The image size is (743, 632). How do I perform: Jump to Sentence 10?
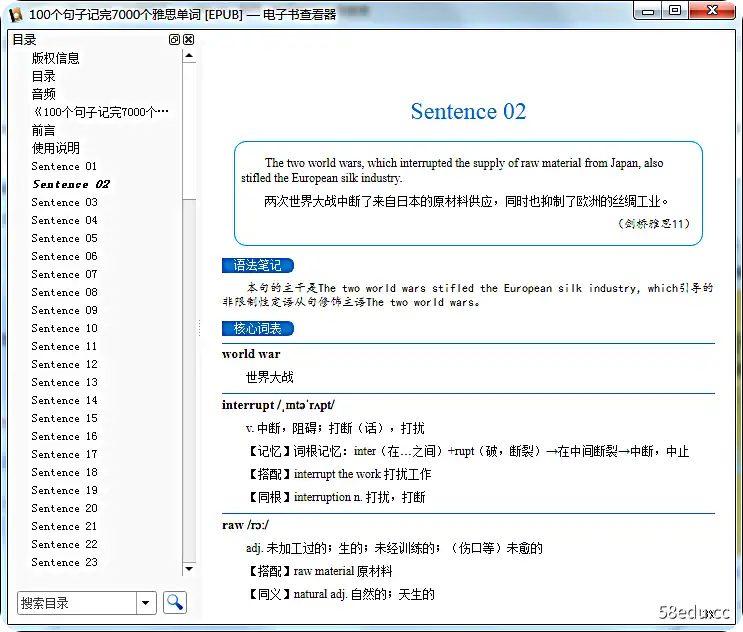[64, 328]
